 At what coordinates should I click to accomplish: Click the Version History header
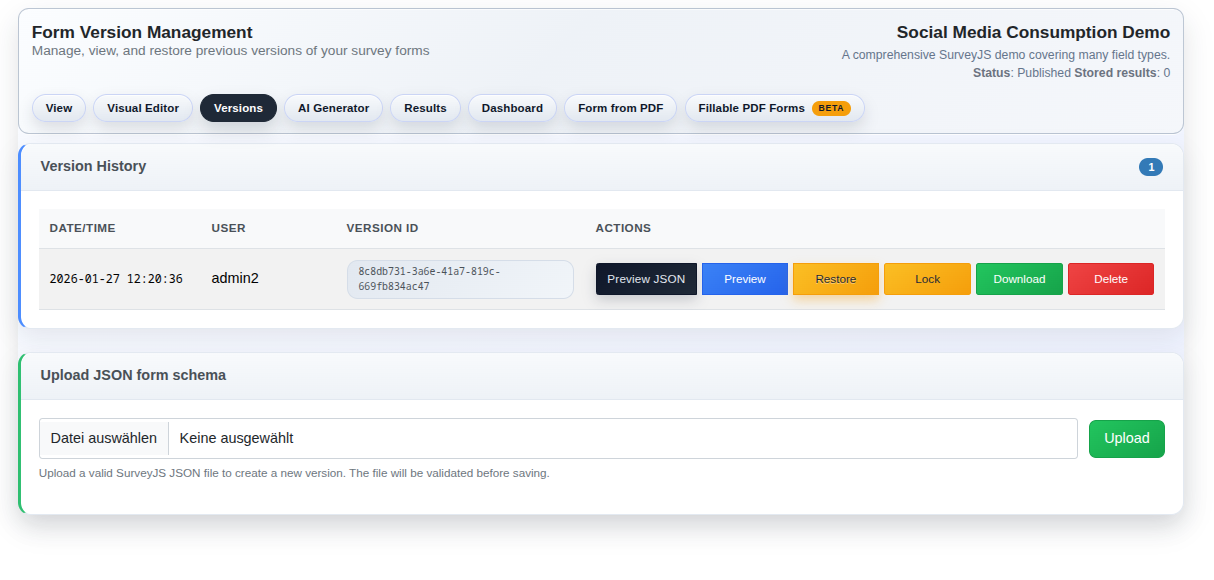click(x=93, y=166)
